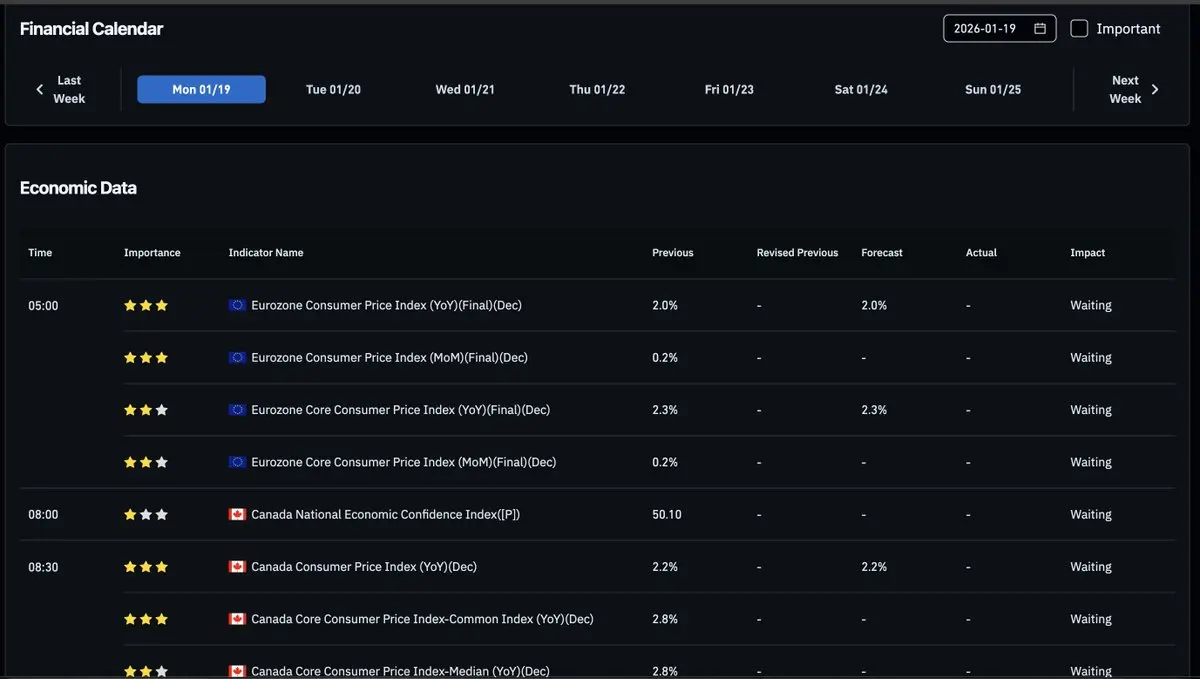Switch to Fri 01/23 tab
Viewport: 1200px width, 679px height.
click(729, 89)
